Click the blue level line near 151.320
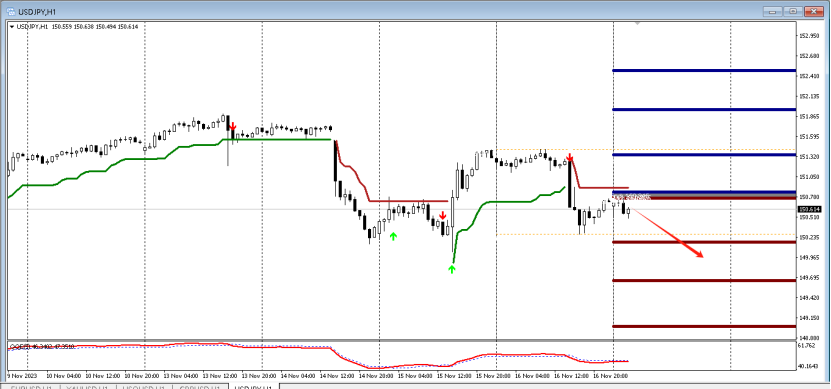 point(704,155)
